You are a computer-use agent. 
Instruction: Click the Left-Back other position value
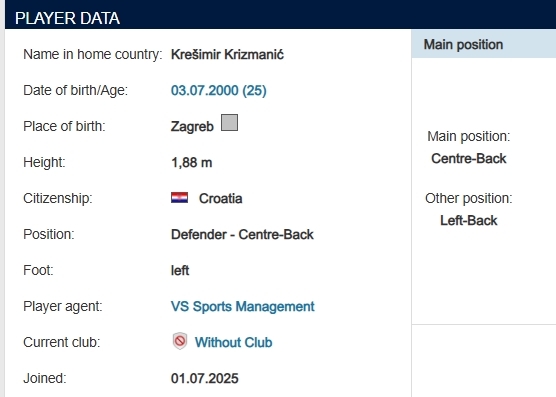(469, 221)
